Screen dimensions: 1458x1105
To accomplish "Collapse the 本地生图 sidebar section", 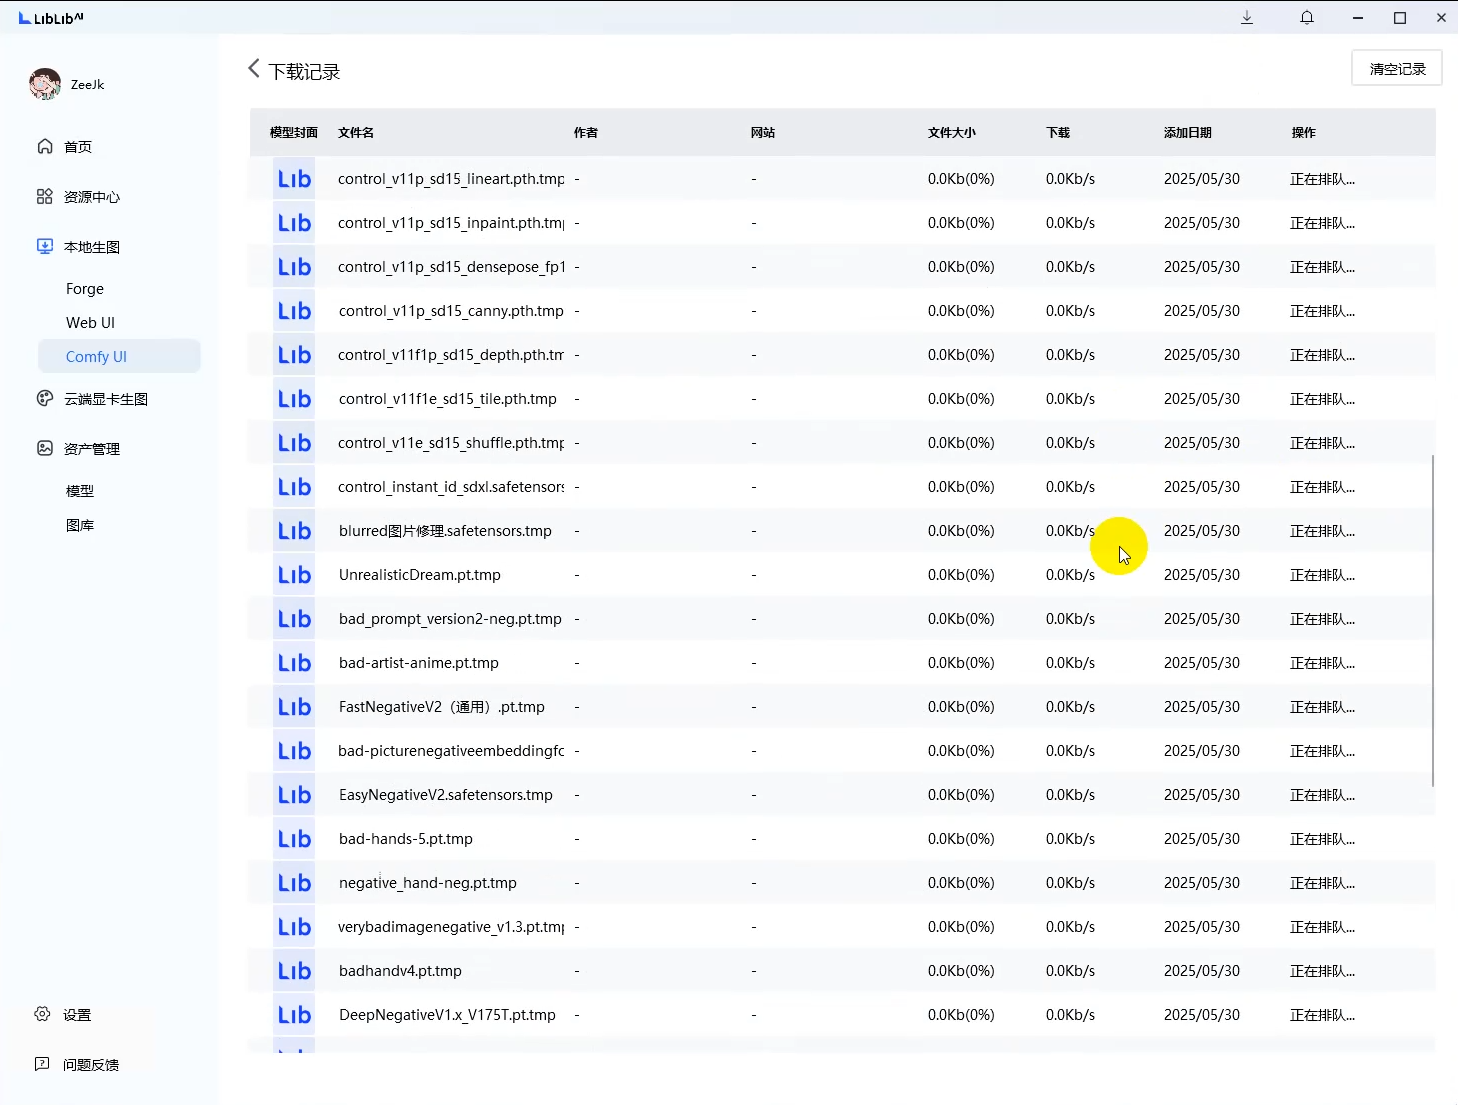I will coord(92,247).
